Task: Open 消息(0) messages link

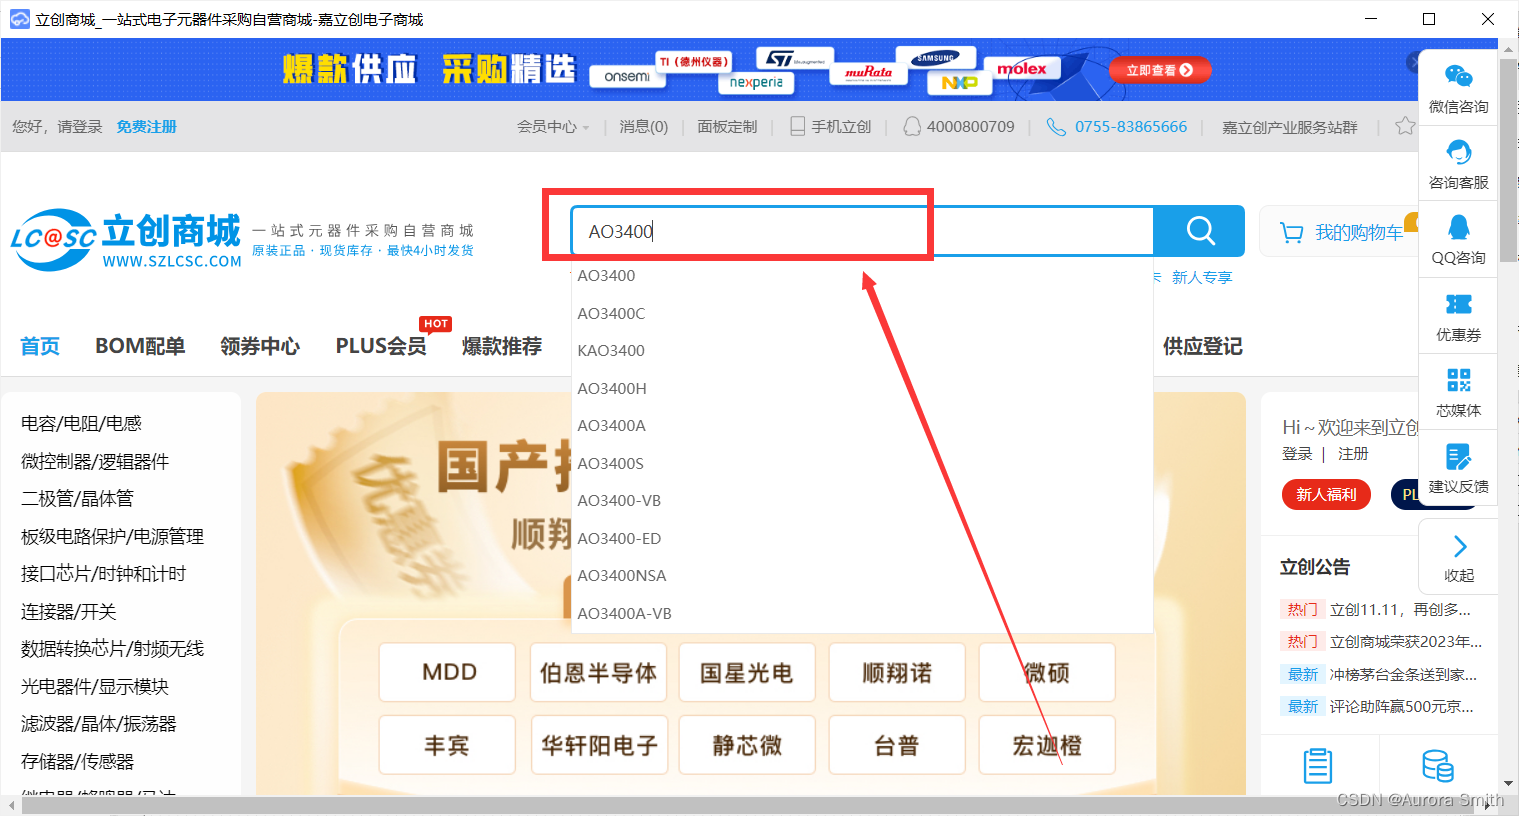Action: [x=643, y=127]
